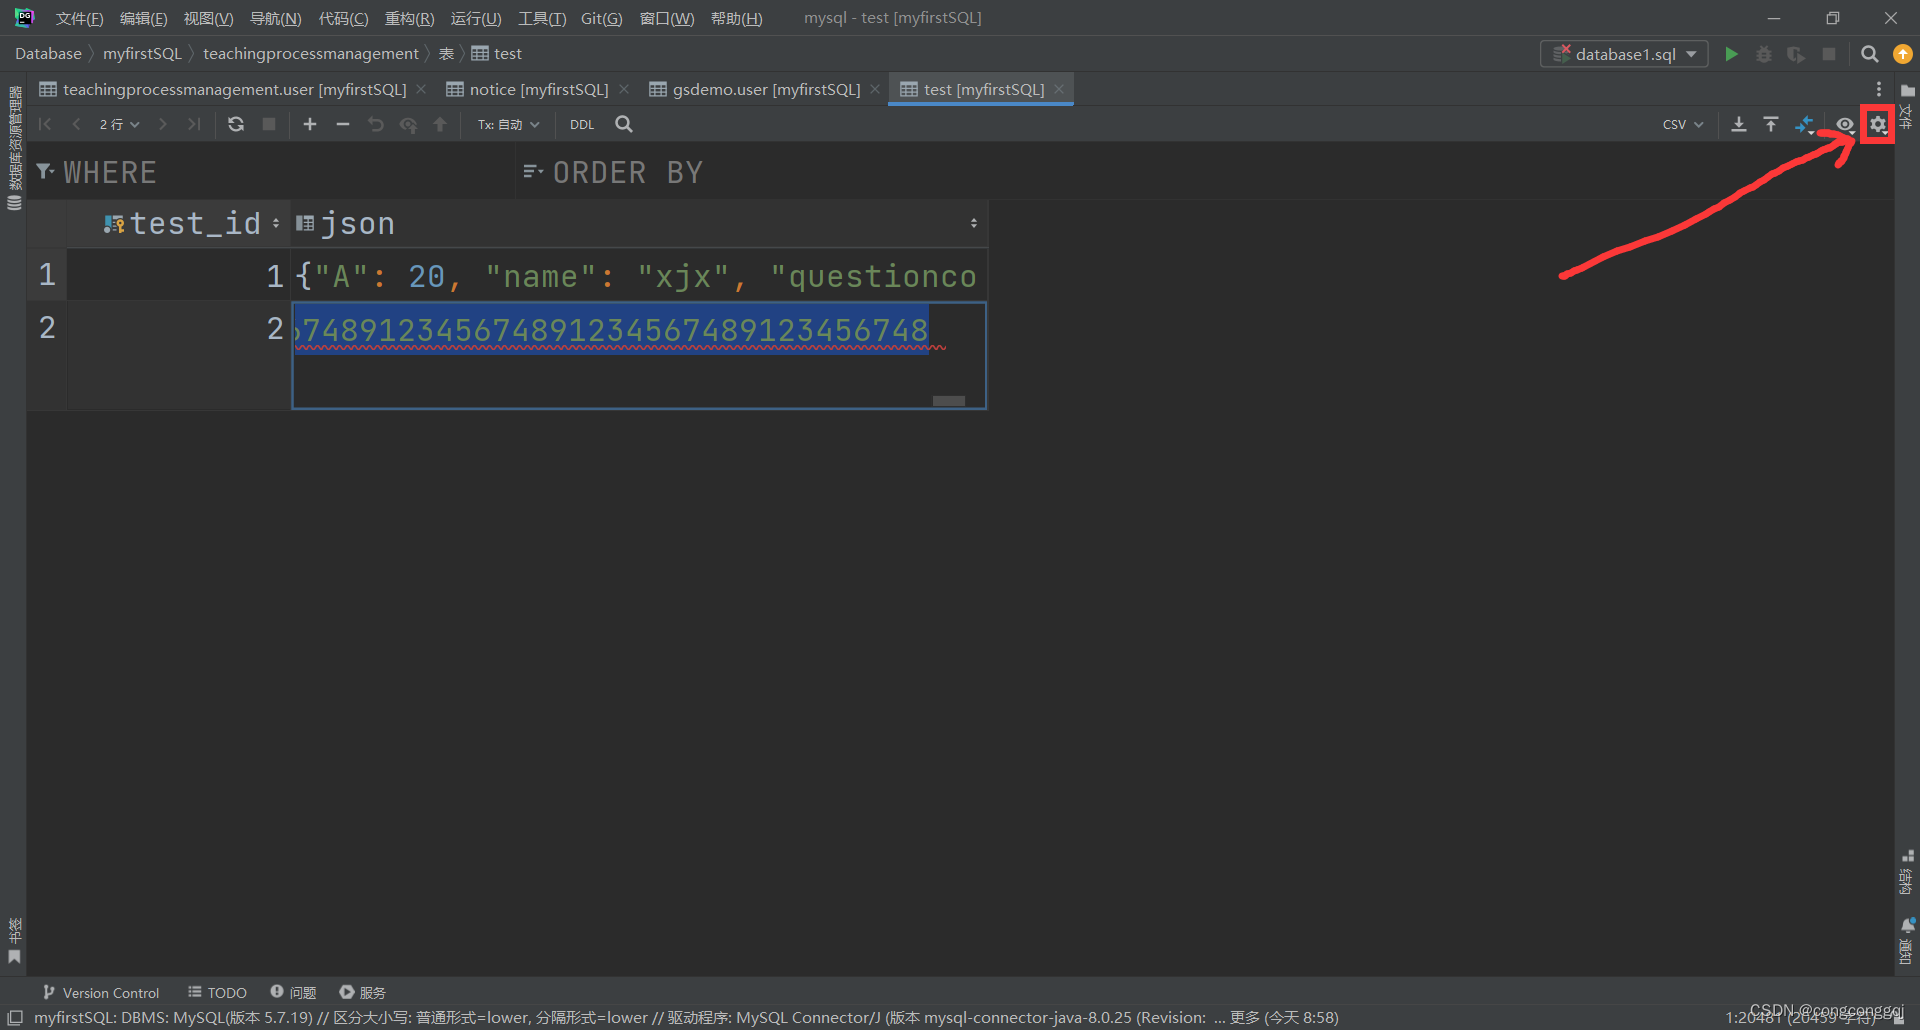Open the 服务 services tool window

[x=362, y=992]
